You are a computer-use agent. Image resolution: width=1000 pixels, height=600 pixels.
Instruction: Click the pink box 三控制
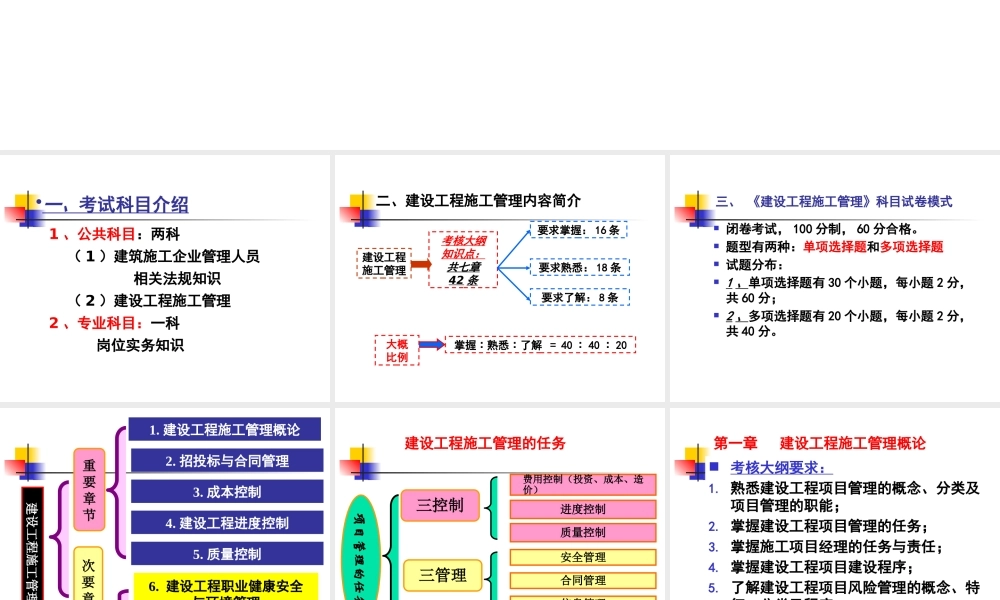pyautogui.click(x=440, y=505)
